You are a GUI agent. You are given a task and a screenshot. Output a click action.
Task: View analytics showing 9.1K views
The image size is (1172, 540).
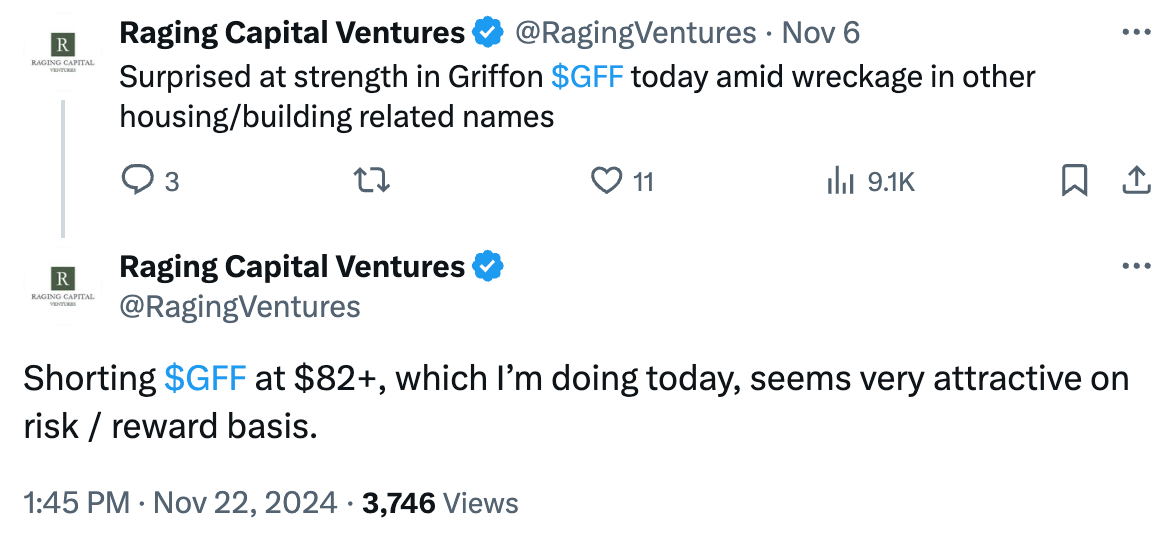(x=870, y=182)
